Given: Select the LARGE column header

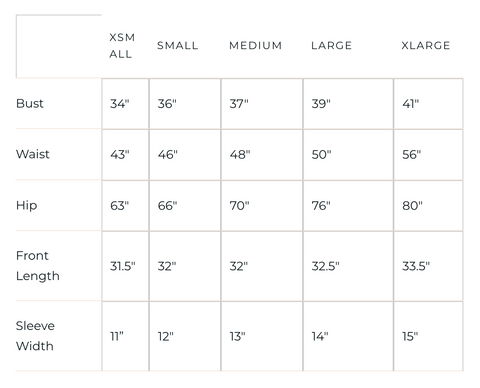Looking at the screenshot, I should point(331,45).
